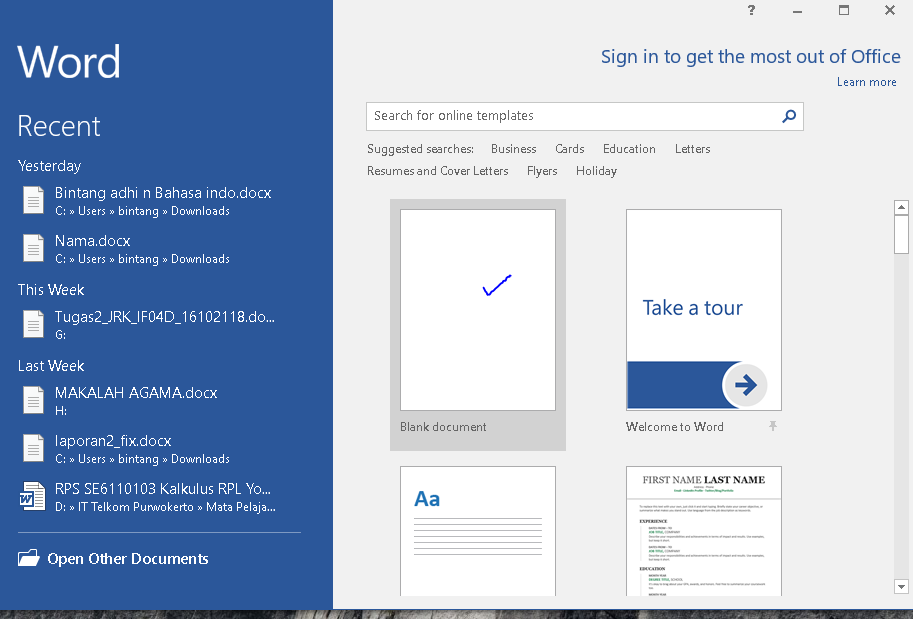Click the template list scroll down arrow
913x619 pixels.
tap(901, 586)
